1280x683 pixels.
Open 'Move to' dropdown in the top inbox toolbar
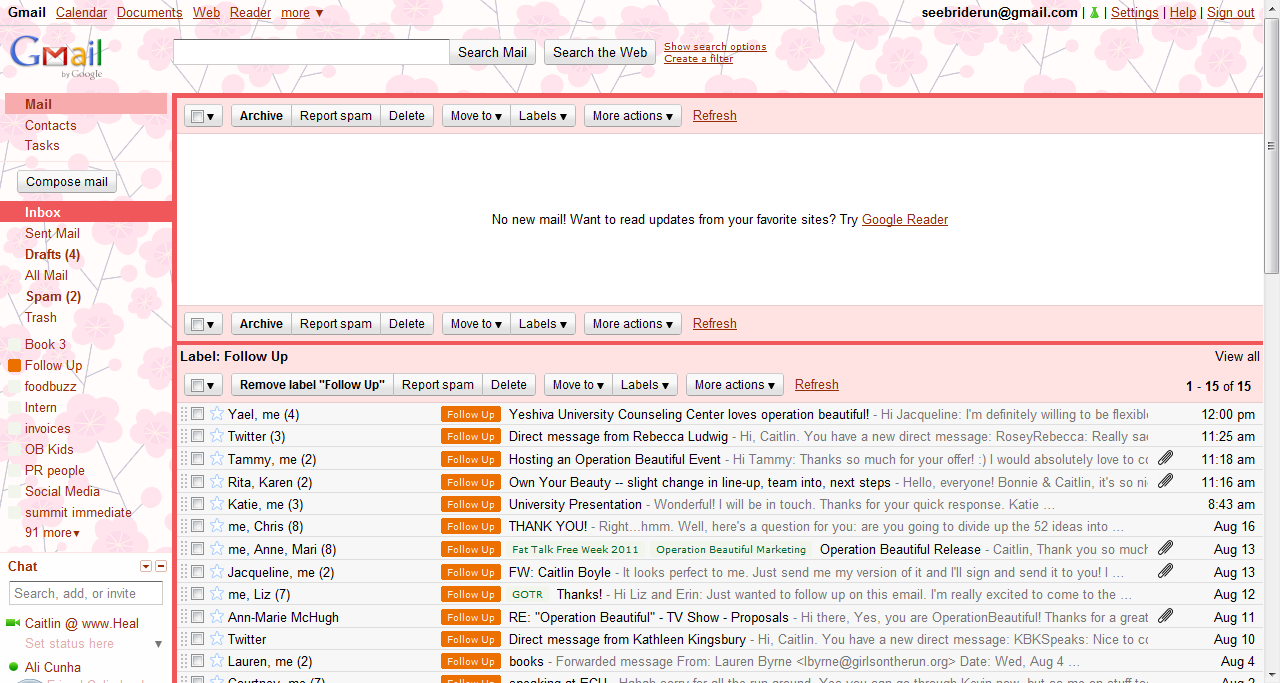tap(476, 116)
